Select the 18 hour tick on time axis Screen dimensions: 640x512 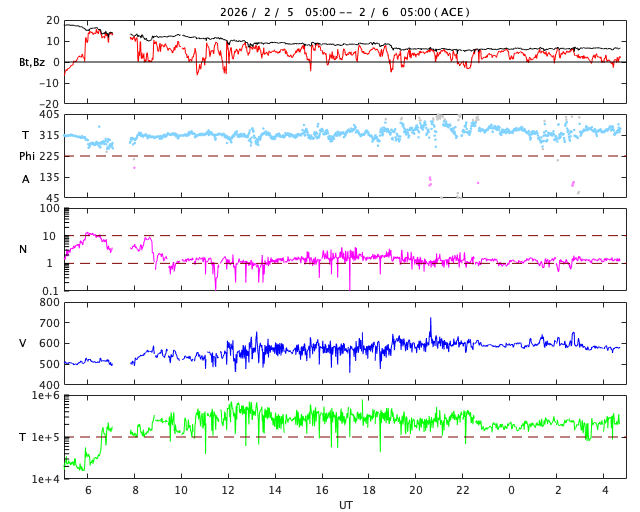pos(369,490)
